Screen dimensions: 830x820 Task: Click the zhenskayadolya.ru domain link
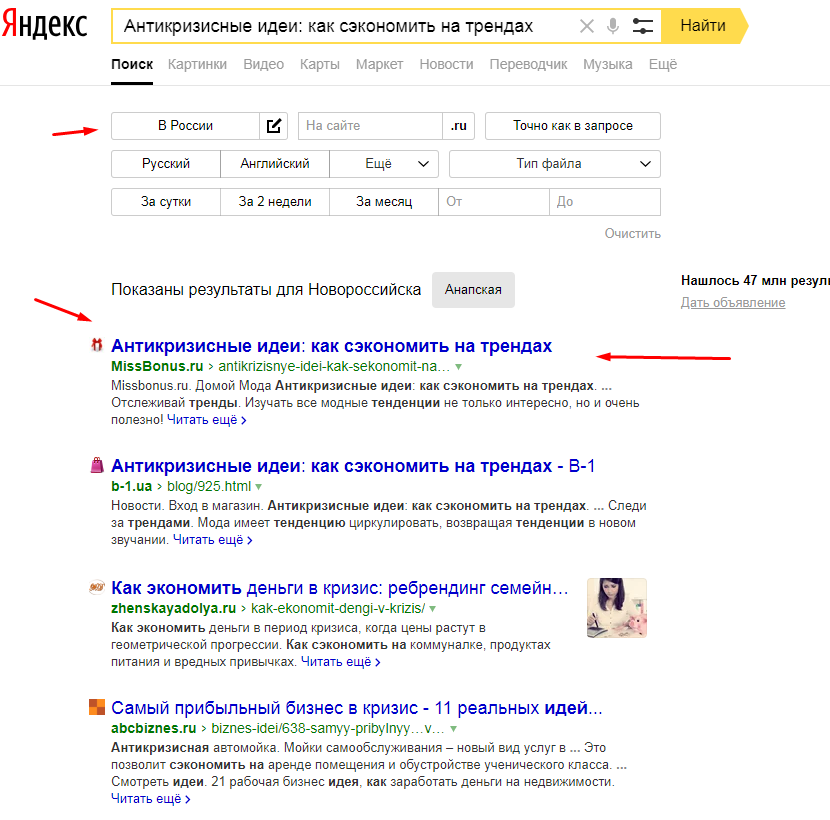click(174, 608)
